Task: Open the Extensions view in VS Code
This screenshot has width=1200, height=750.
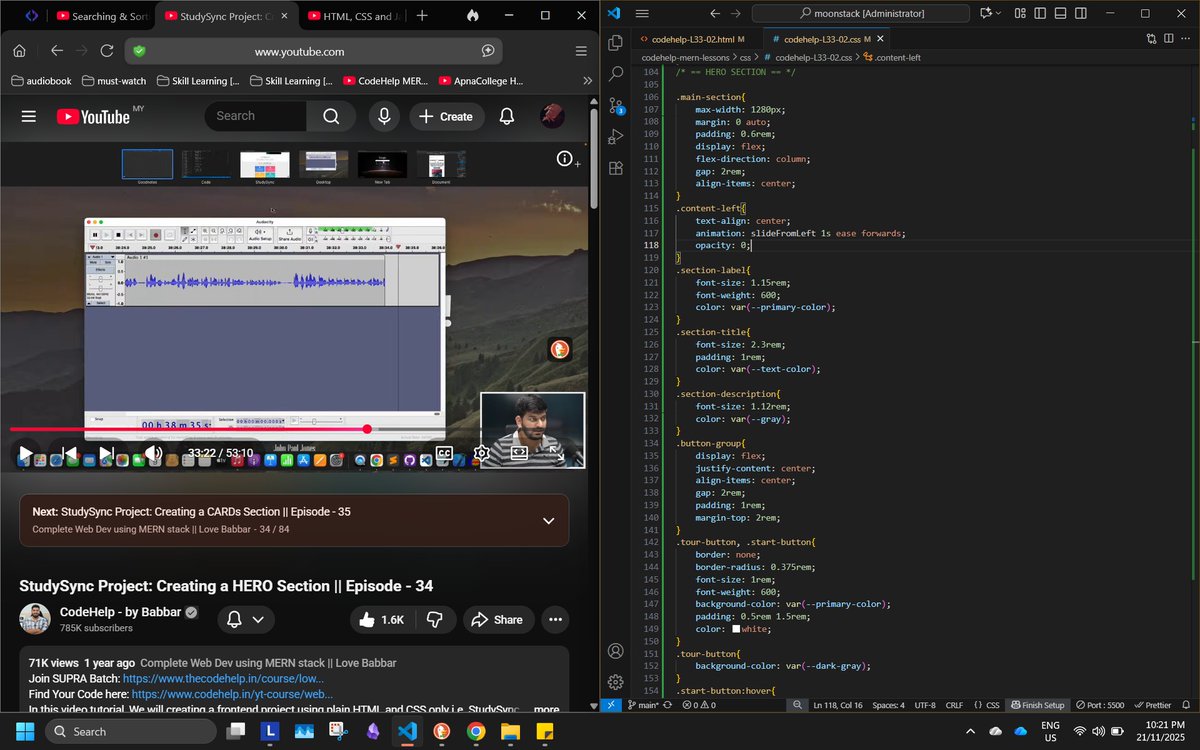Action: 616,168
